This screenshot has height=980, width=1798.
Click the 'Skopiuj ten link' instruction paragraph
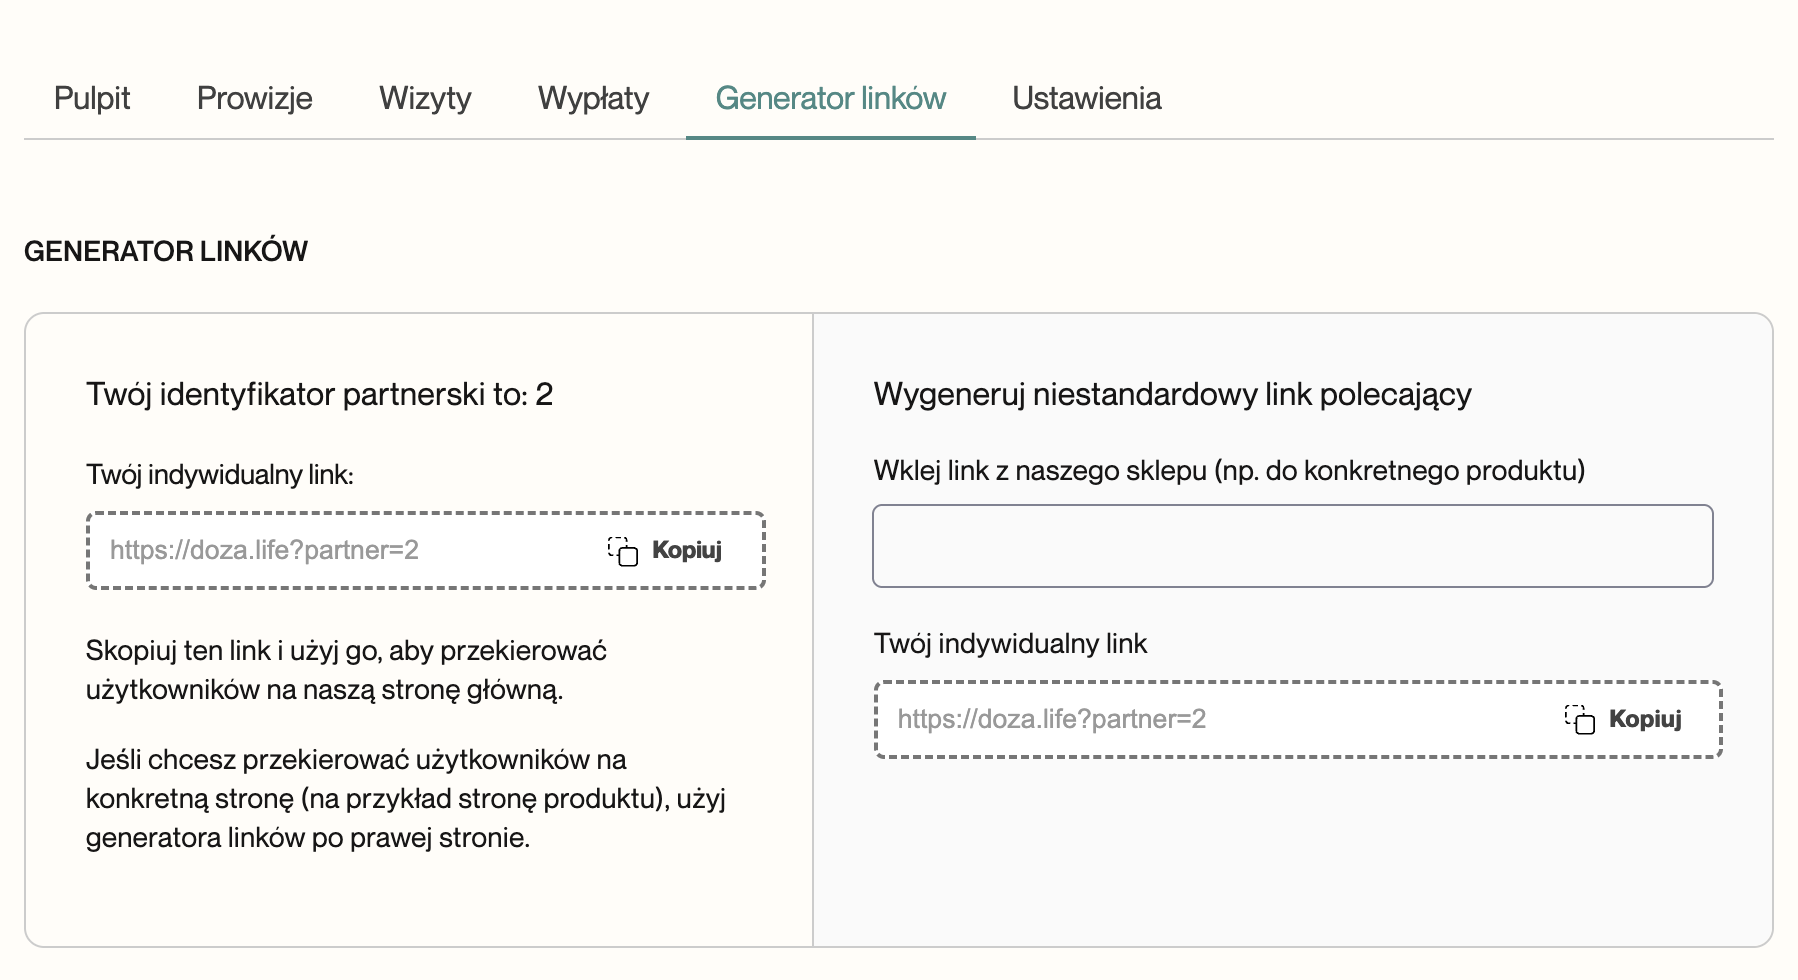pyautogui.click(x=346, y=670)
